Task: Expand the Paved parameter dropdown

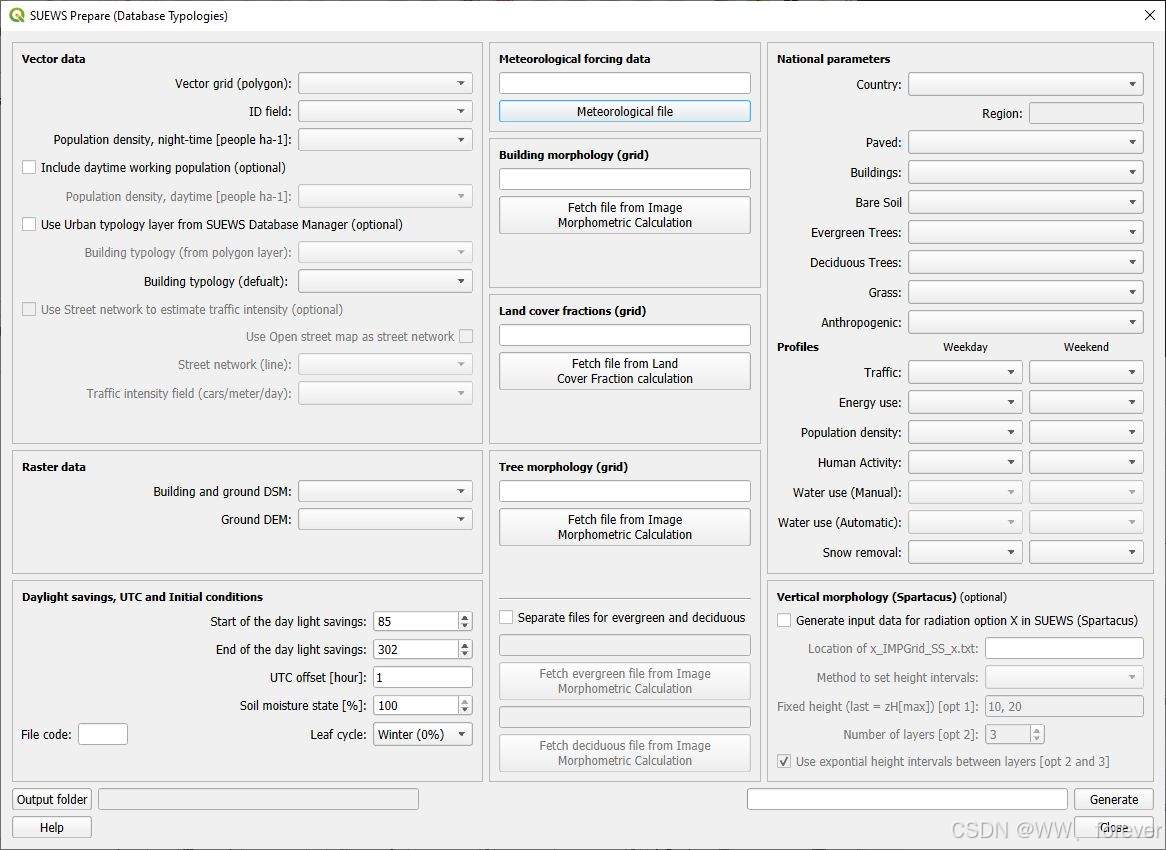Action: pos(1025,142)
